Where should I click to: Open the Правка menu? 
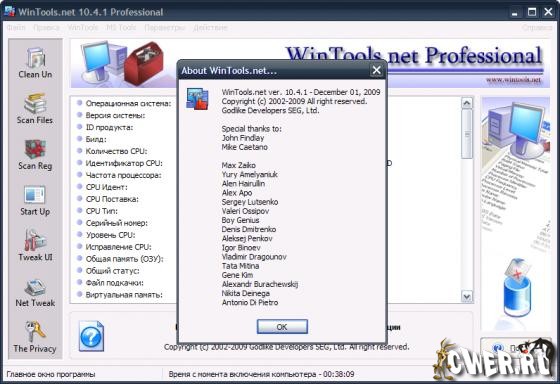tap(46, 28)
